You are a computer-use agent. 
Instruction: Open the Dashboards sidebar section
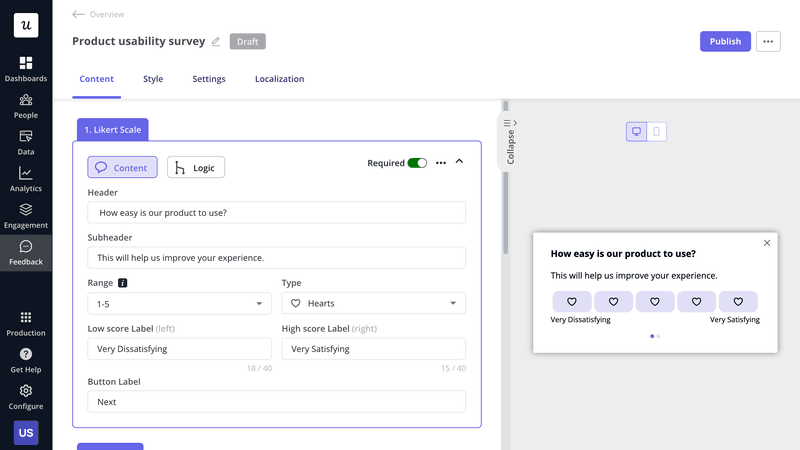pyautogui.click(x=26, y=69)
